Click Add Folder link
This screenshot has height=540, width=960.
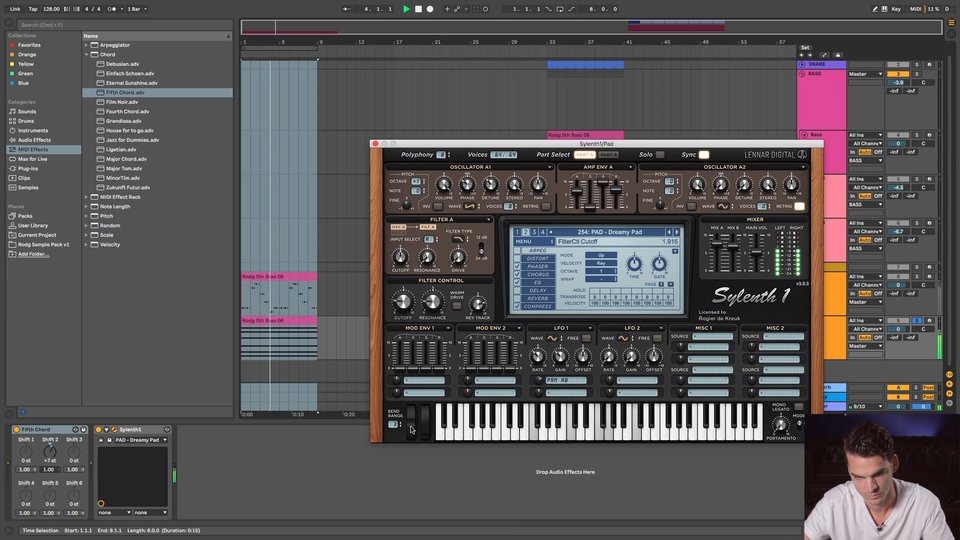click(33, 254)
